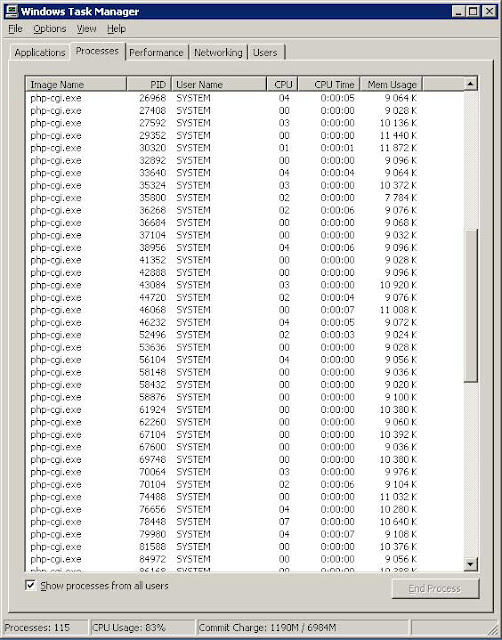Select process row with PID 58432
Screen dimensions: 502x640
click(x=245, y=384)
